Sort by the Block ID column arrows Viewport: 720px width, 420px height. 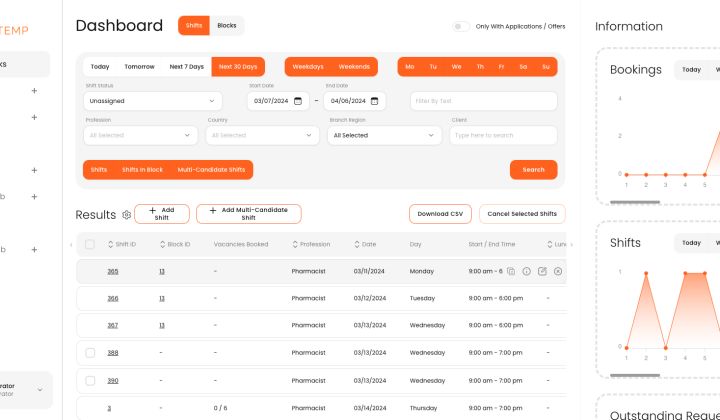pos(162,244)
